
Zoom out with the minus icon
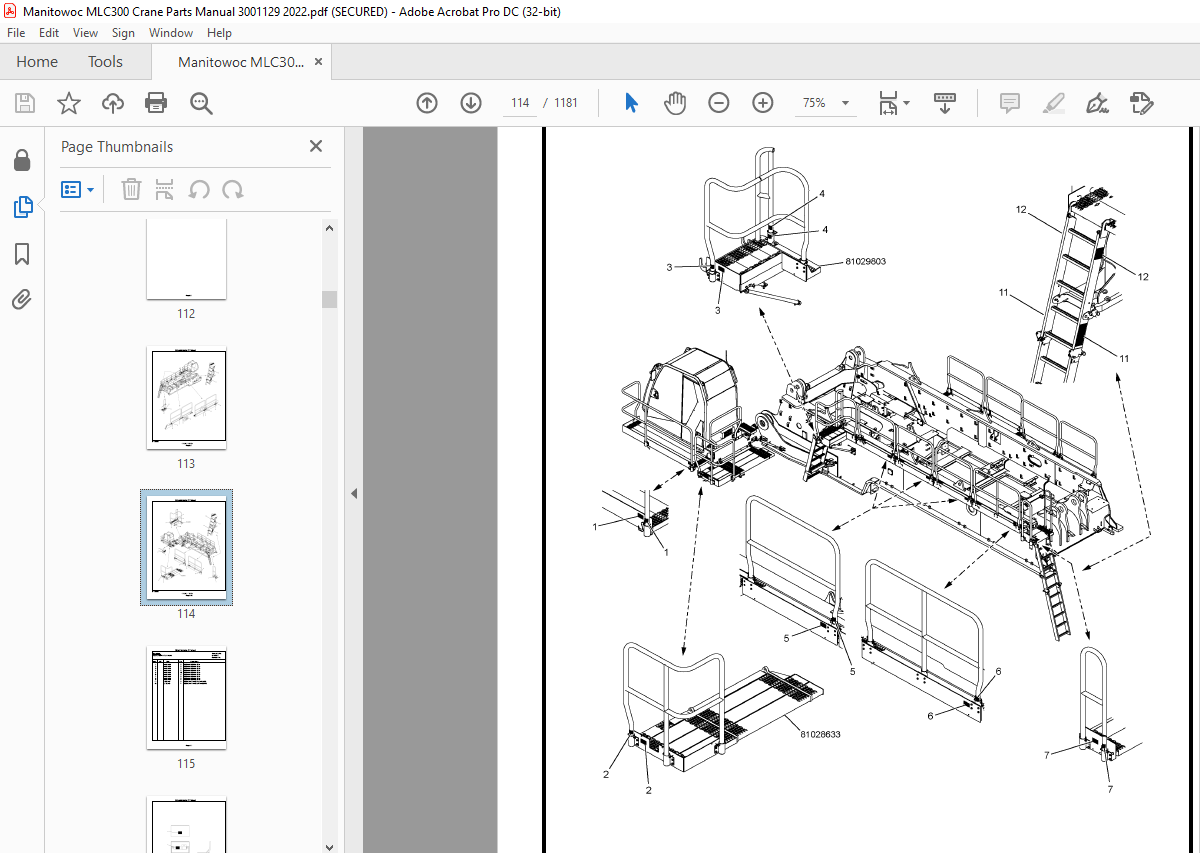(x=719, y=103)
